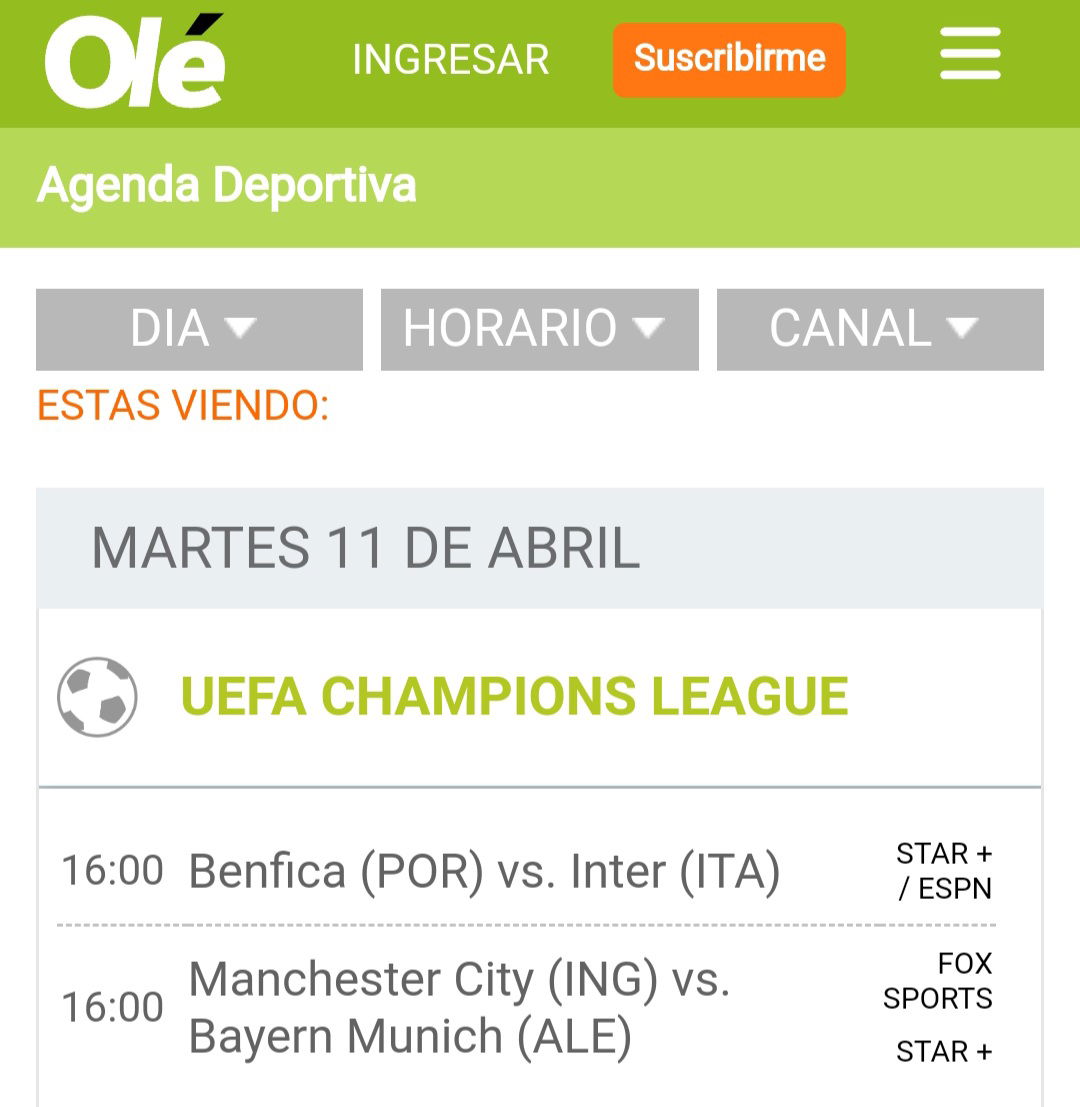Open the hamburger menu icon
This screenshot has width=1080, height=1107.
pos(970,54)
